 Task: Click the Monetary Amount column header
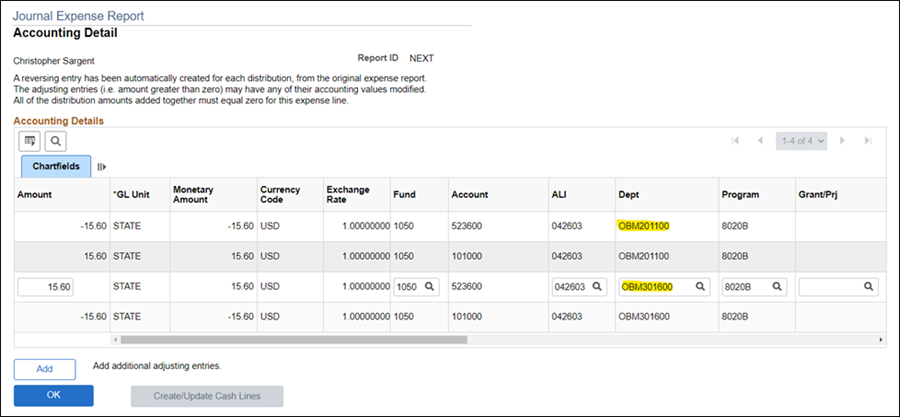point(193,194)
